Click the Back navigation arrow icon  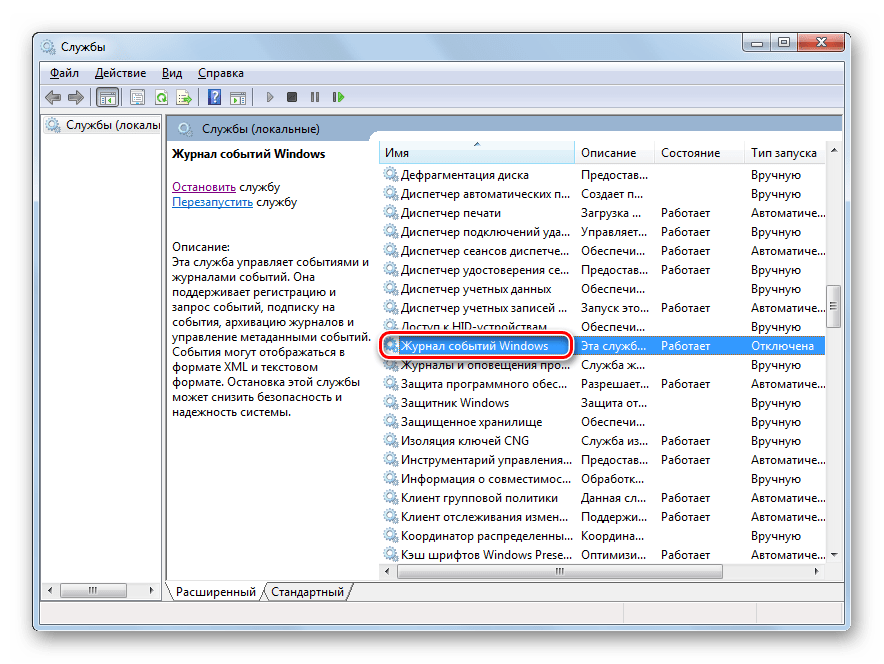[52, 97]
